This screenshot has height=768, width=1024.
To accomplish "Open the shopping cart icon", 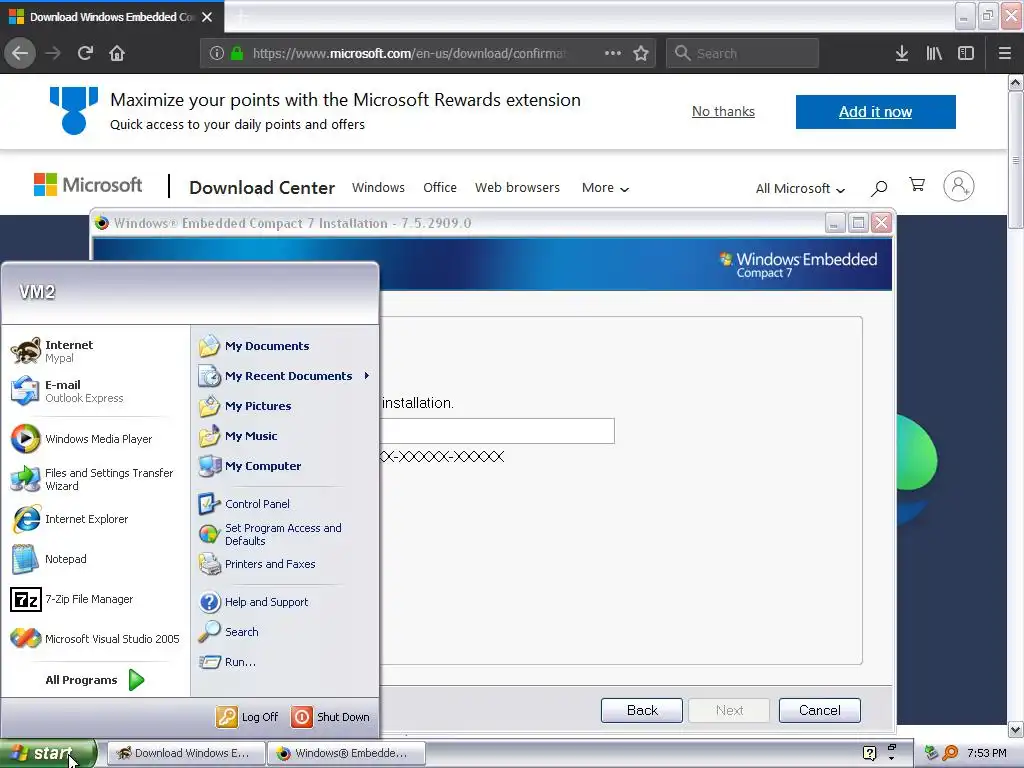I will 917,185.
